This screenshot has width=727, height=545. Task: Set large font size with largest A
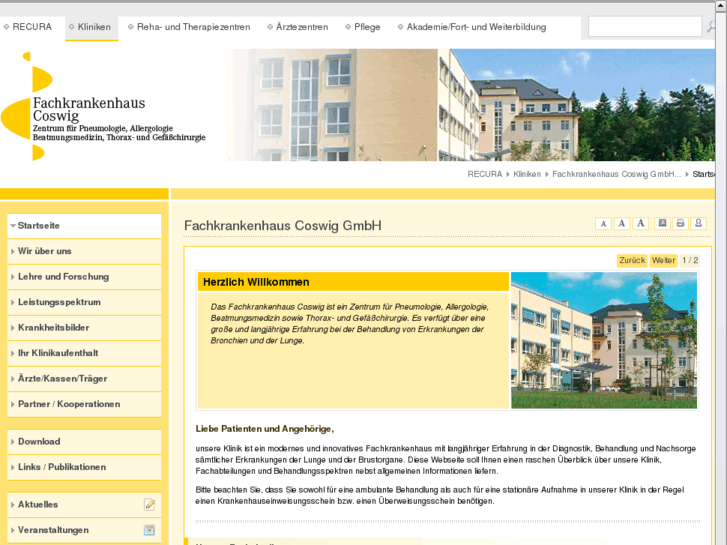tap(640, 224)
